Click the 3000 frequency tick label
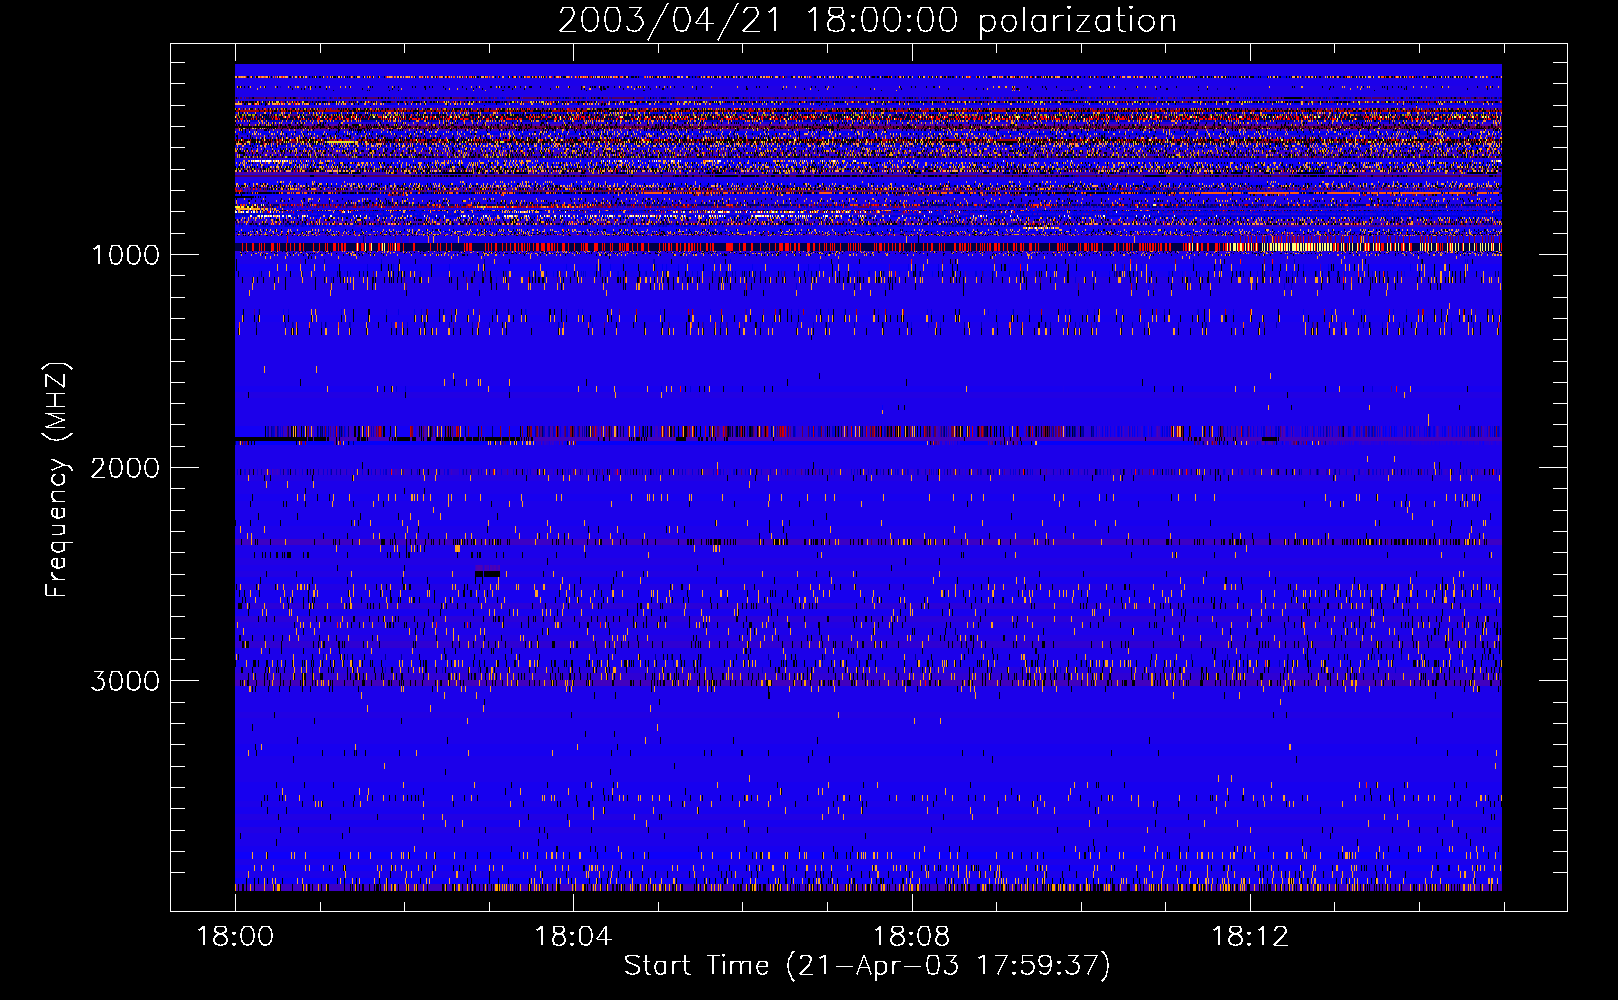Screen dimensions: 1618x1000 [125, 681]
